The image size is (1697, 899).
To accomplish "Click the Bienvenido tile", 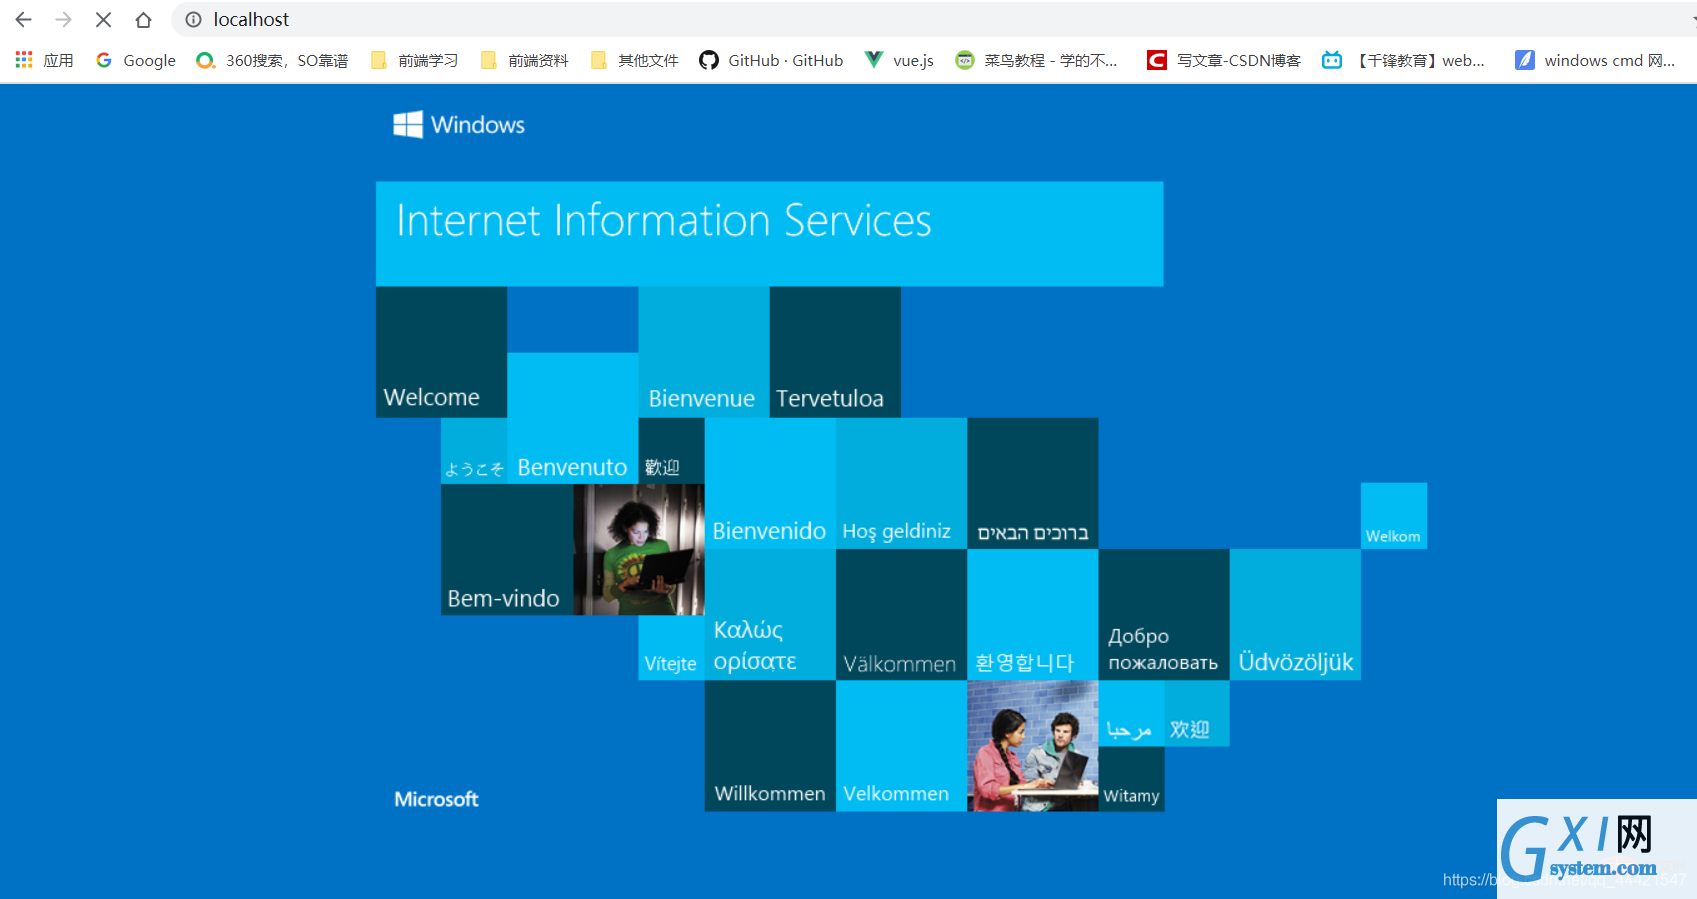I will (770, 484).
